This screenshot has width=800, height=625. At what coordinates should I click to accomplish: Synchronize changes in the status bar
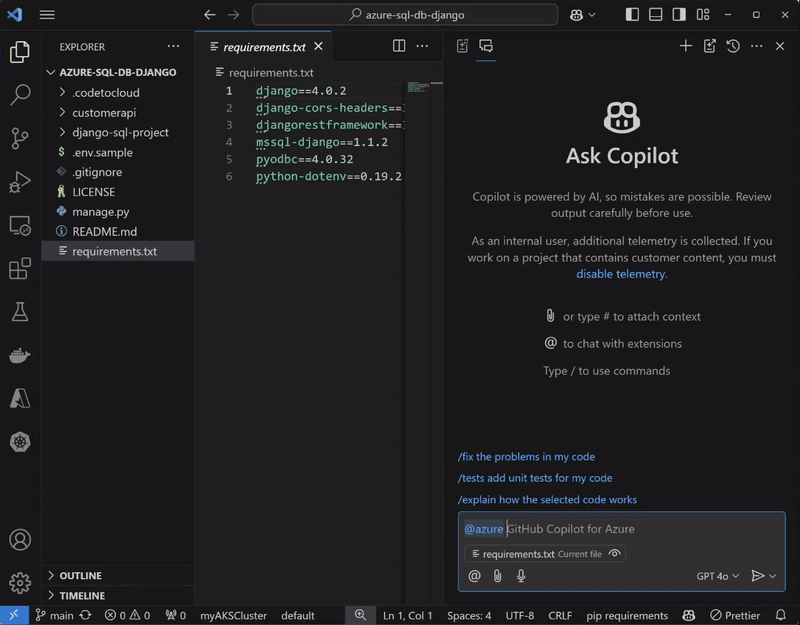tap(86, 615)
